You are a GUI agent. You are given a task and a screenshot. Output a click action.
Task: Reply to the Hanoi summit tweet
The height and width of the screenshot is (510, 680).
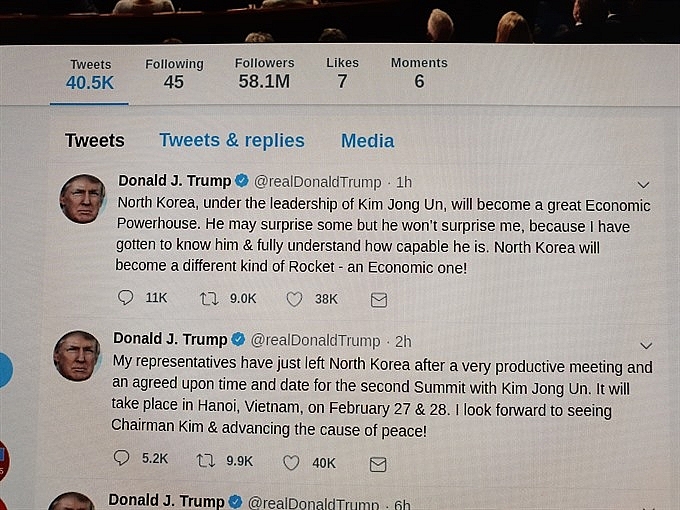[x=122, y=460]
